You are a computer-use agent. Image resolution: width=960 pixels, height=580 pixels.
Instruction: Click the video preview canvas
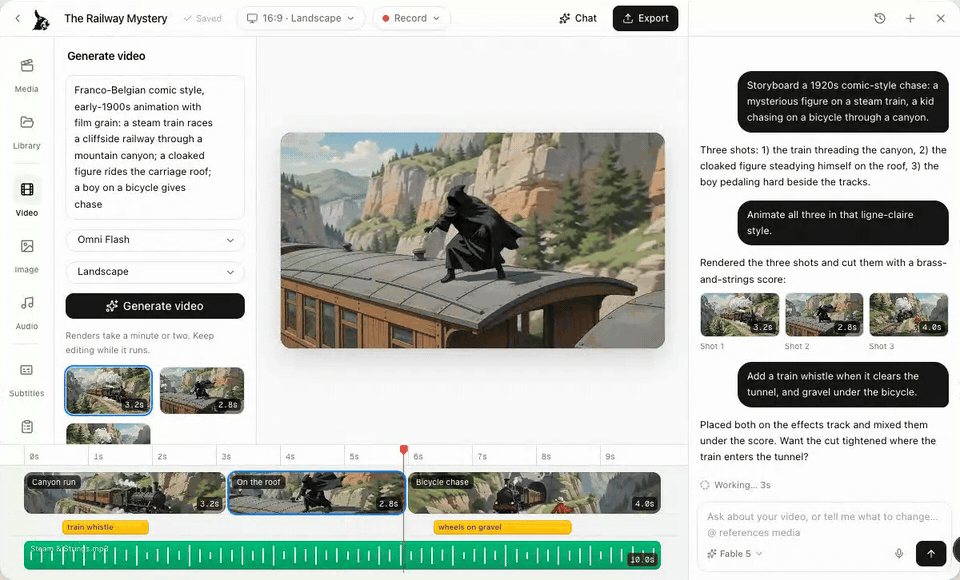(x=473, y=240)
